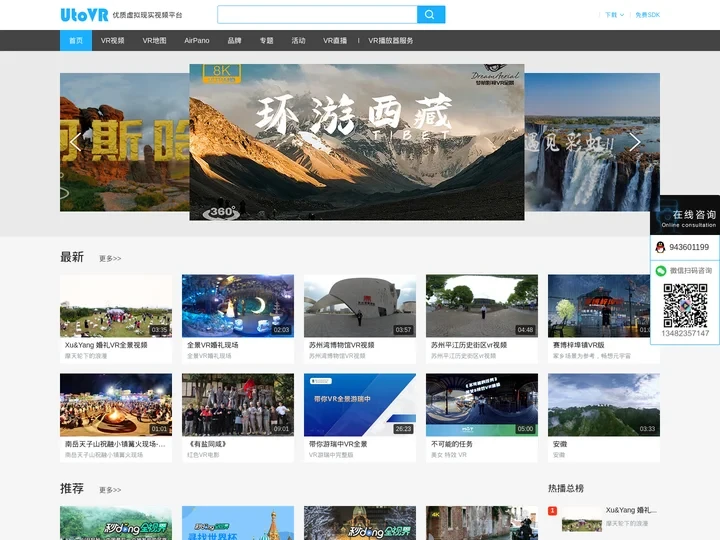Open the 苏州平江历史街区 video thumbnail
Viewport: 720px width, 540px height.
coord(482,306)
